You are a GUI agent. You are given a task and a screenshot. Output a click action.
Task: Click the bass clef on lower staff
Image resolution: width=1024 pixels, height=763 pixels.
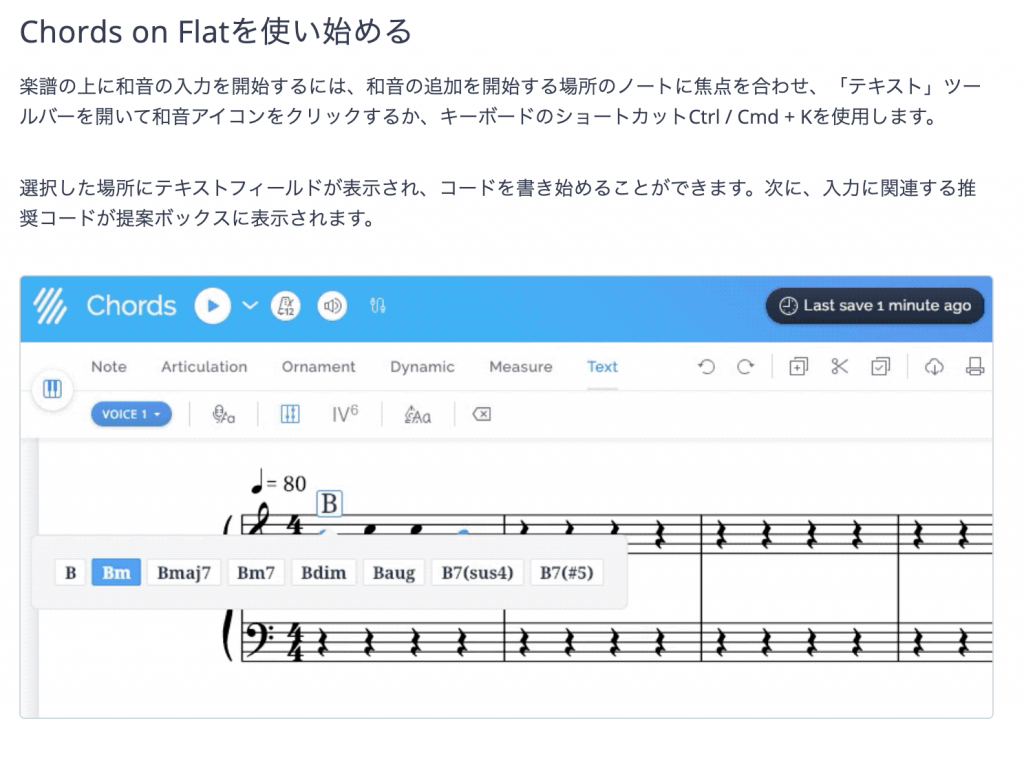[x=259, y=638]
